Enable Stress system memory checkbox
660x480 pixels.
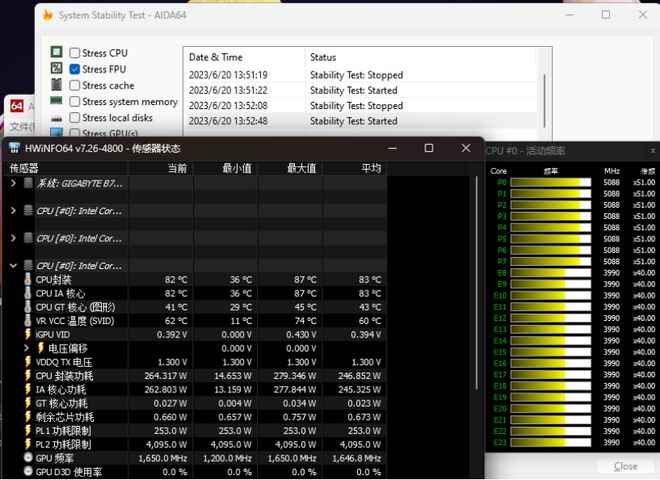75,101
